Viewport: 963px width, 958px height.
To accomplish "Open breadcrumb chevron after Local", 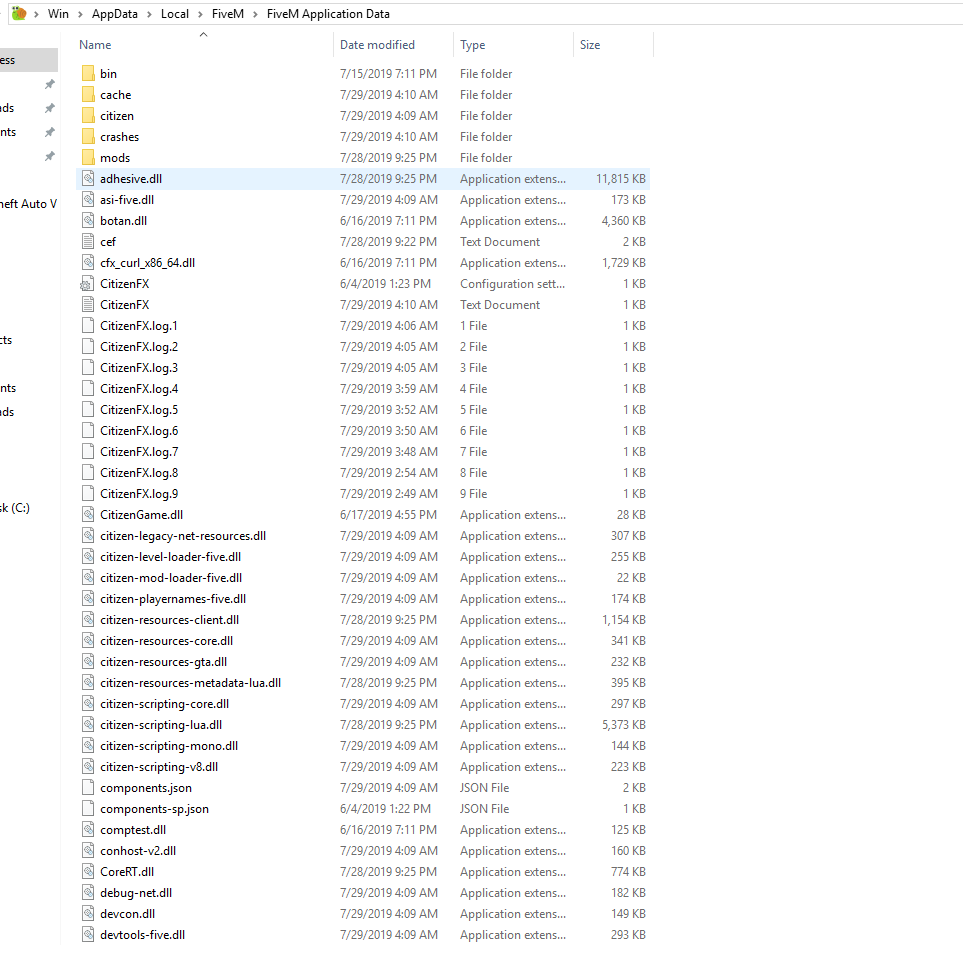I will click(x=200, y=14).
